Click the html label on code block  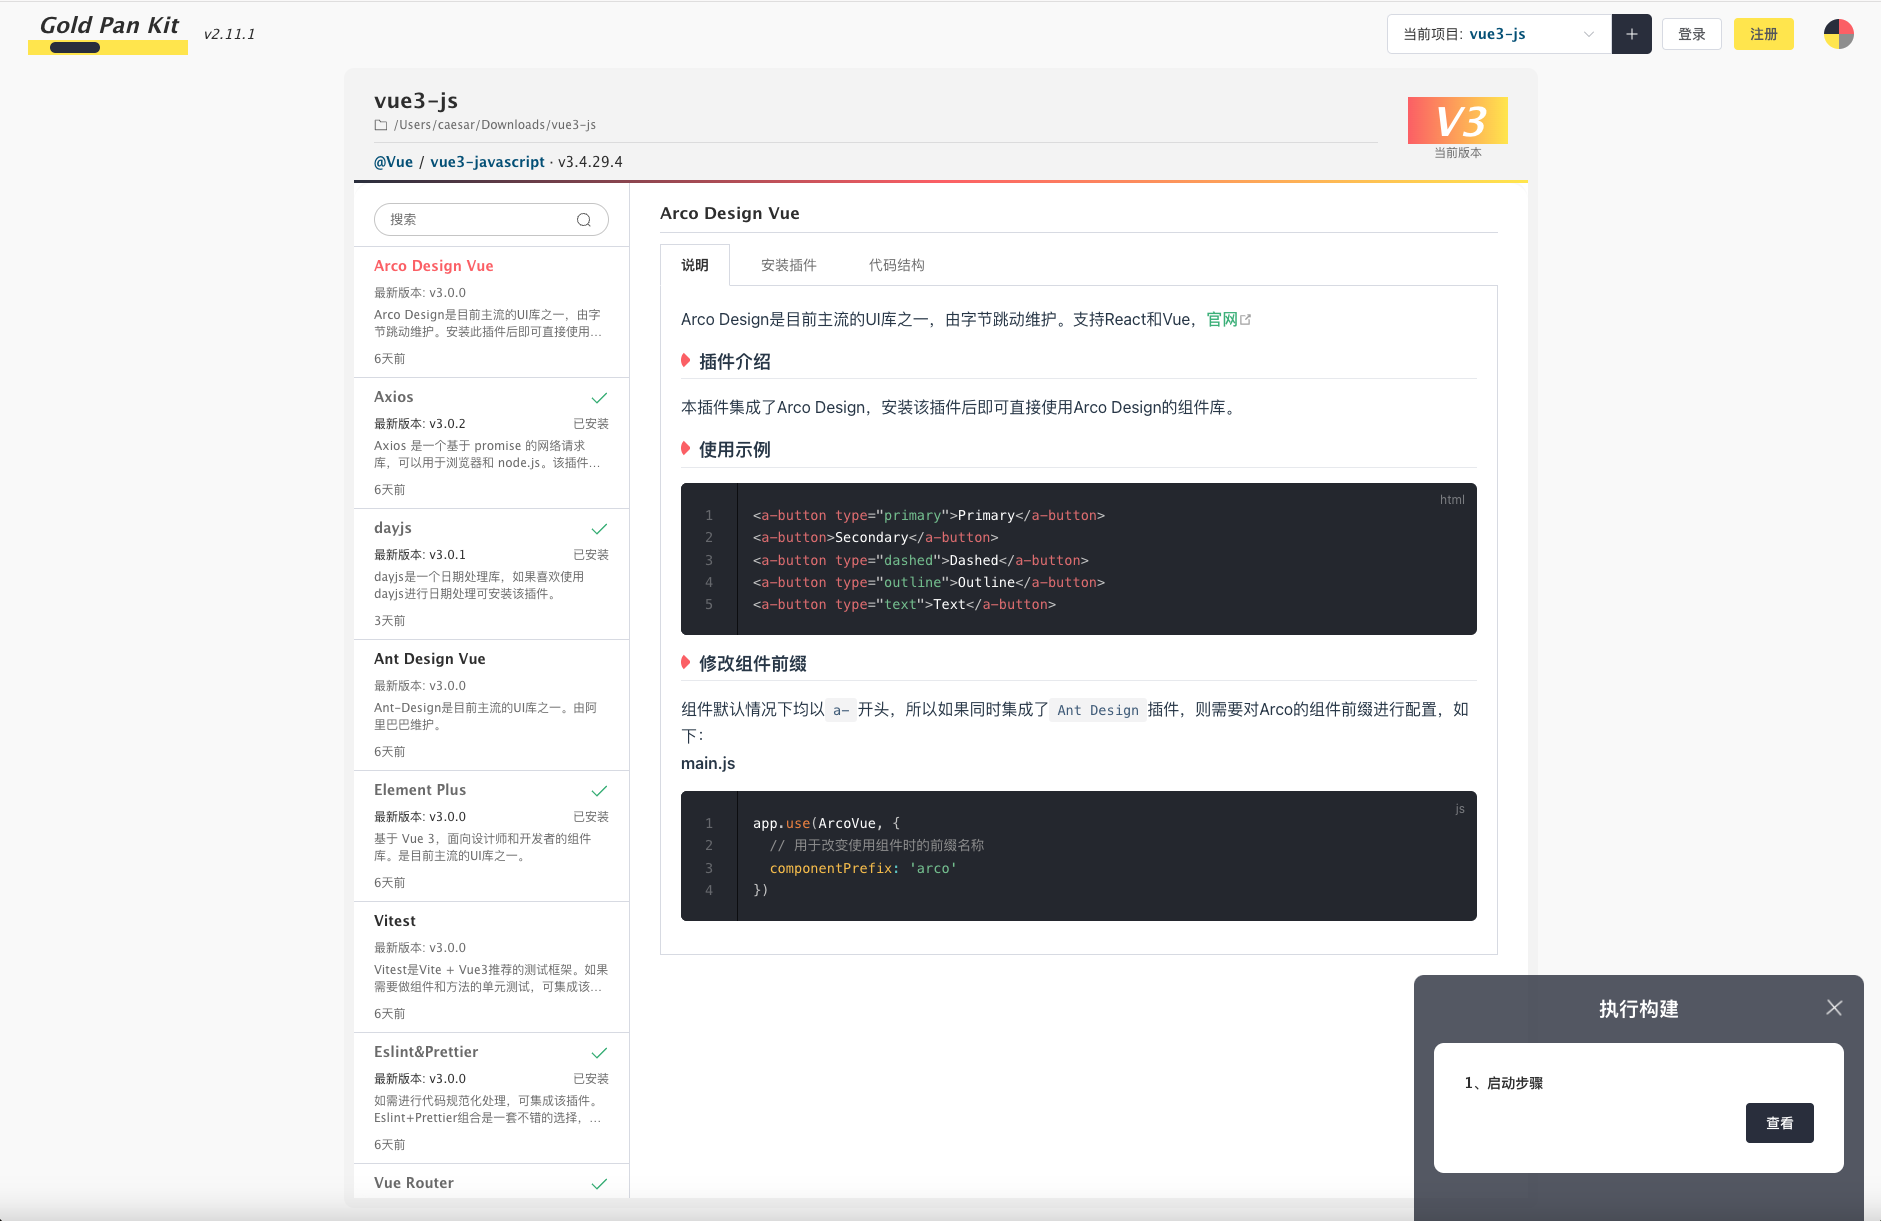tap(1452, 500)
